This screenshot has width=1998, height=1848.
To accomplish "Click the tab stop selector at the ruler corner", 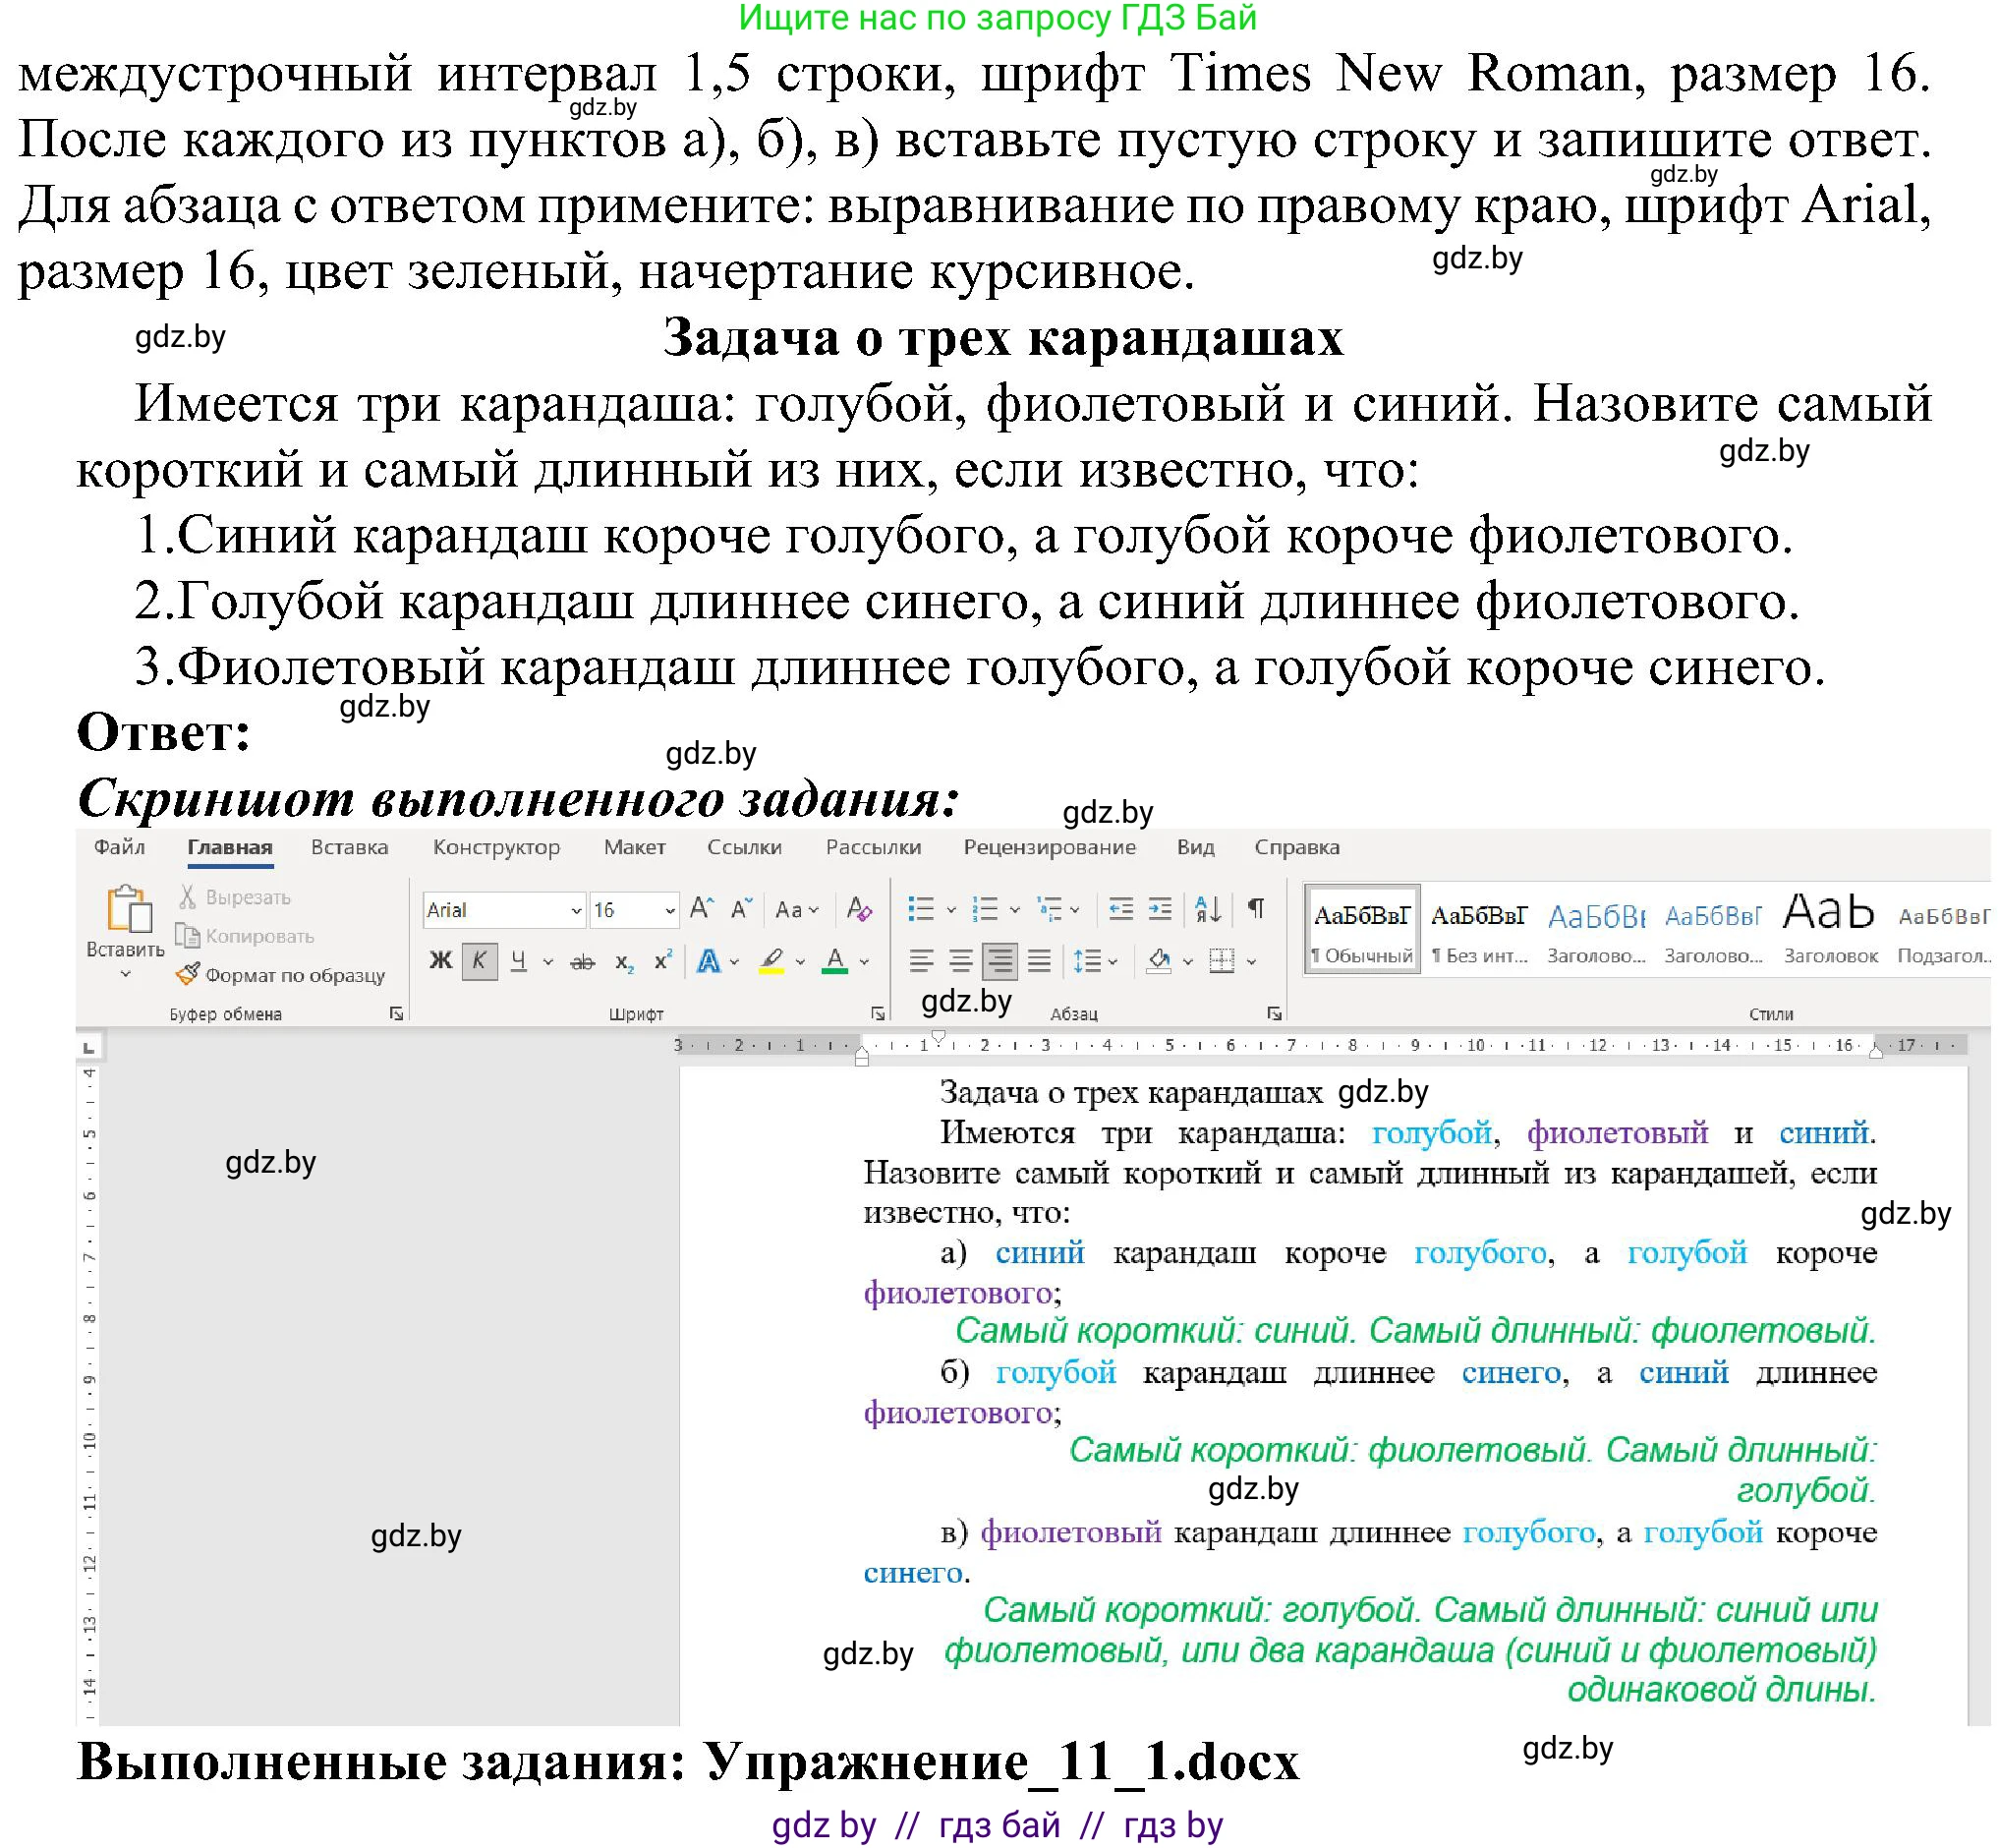I will click(89, 1047).
